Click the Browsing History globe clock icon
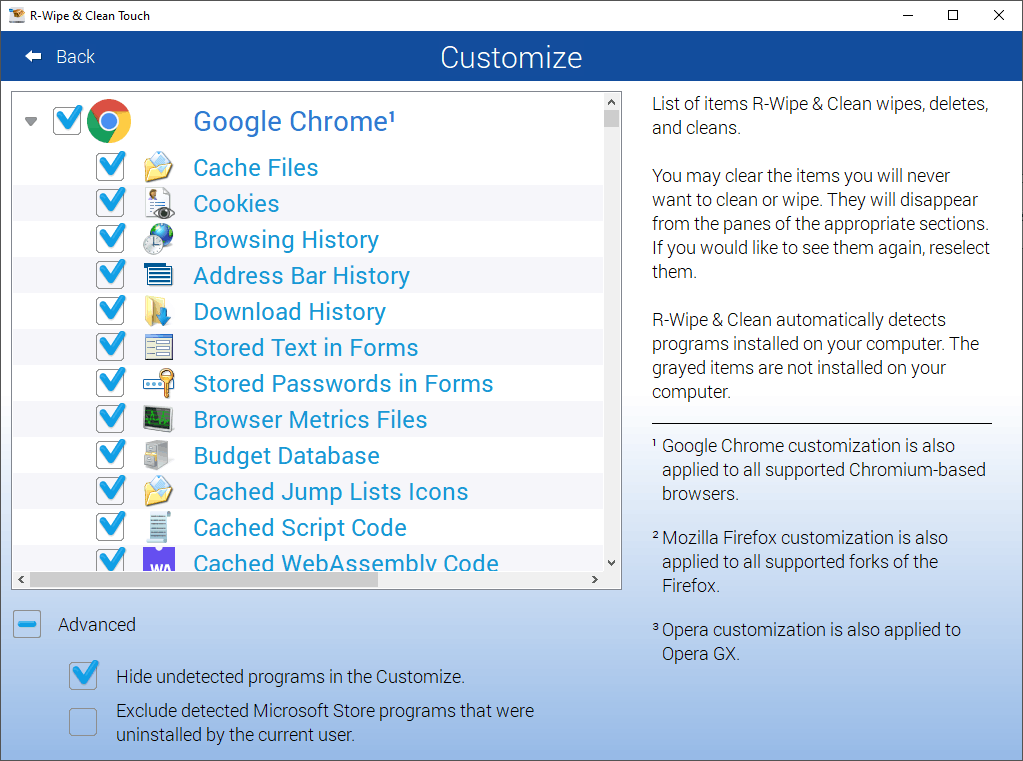Viewport: 1023px width, 761px height. click(x=159, y=239)
